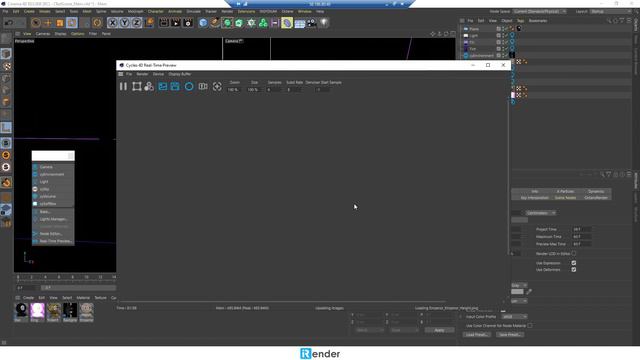Select the cyEnvironment object in Object Manager
640x360 pixels.
(x=481, y=56)
